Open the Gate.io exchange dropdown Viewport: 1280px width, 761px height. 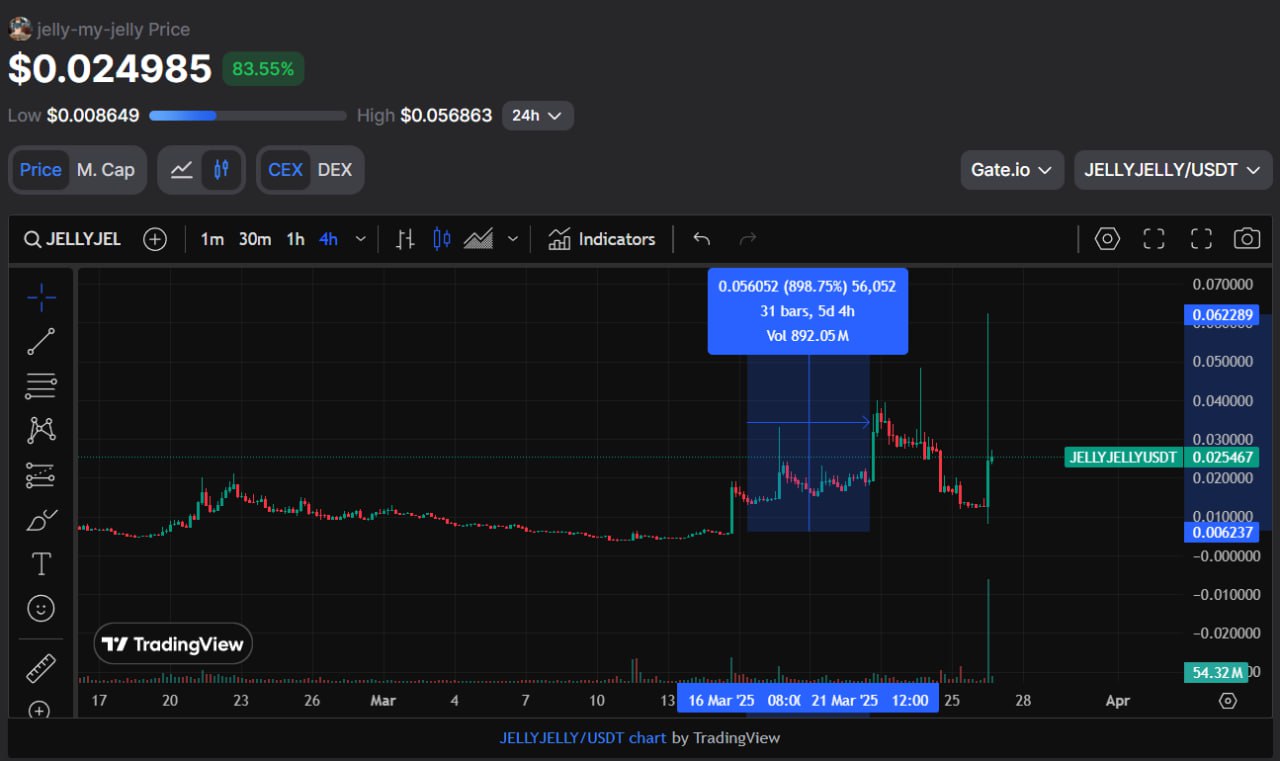[1011, 170]
